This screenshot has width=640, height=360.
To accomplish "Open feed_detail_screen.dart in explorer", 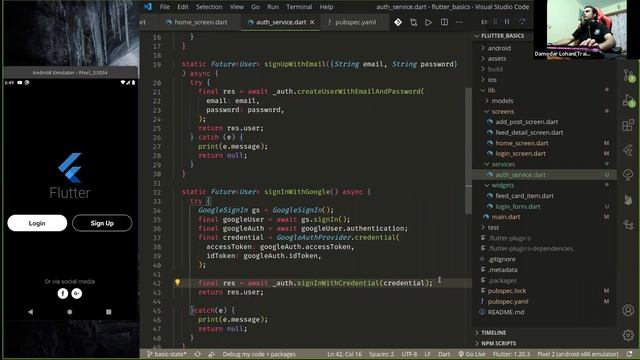I will (529, 133).
